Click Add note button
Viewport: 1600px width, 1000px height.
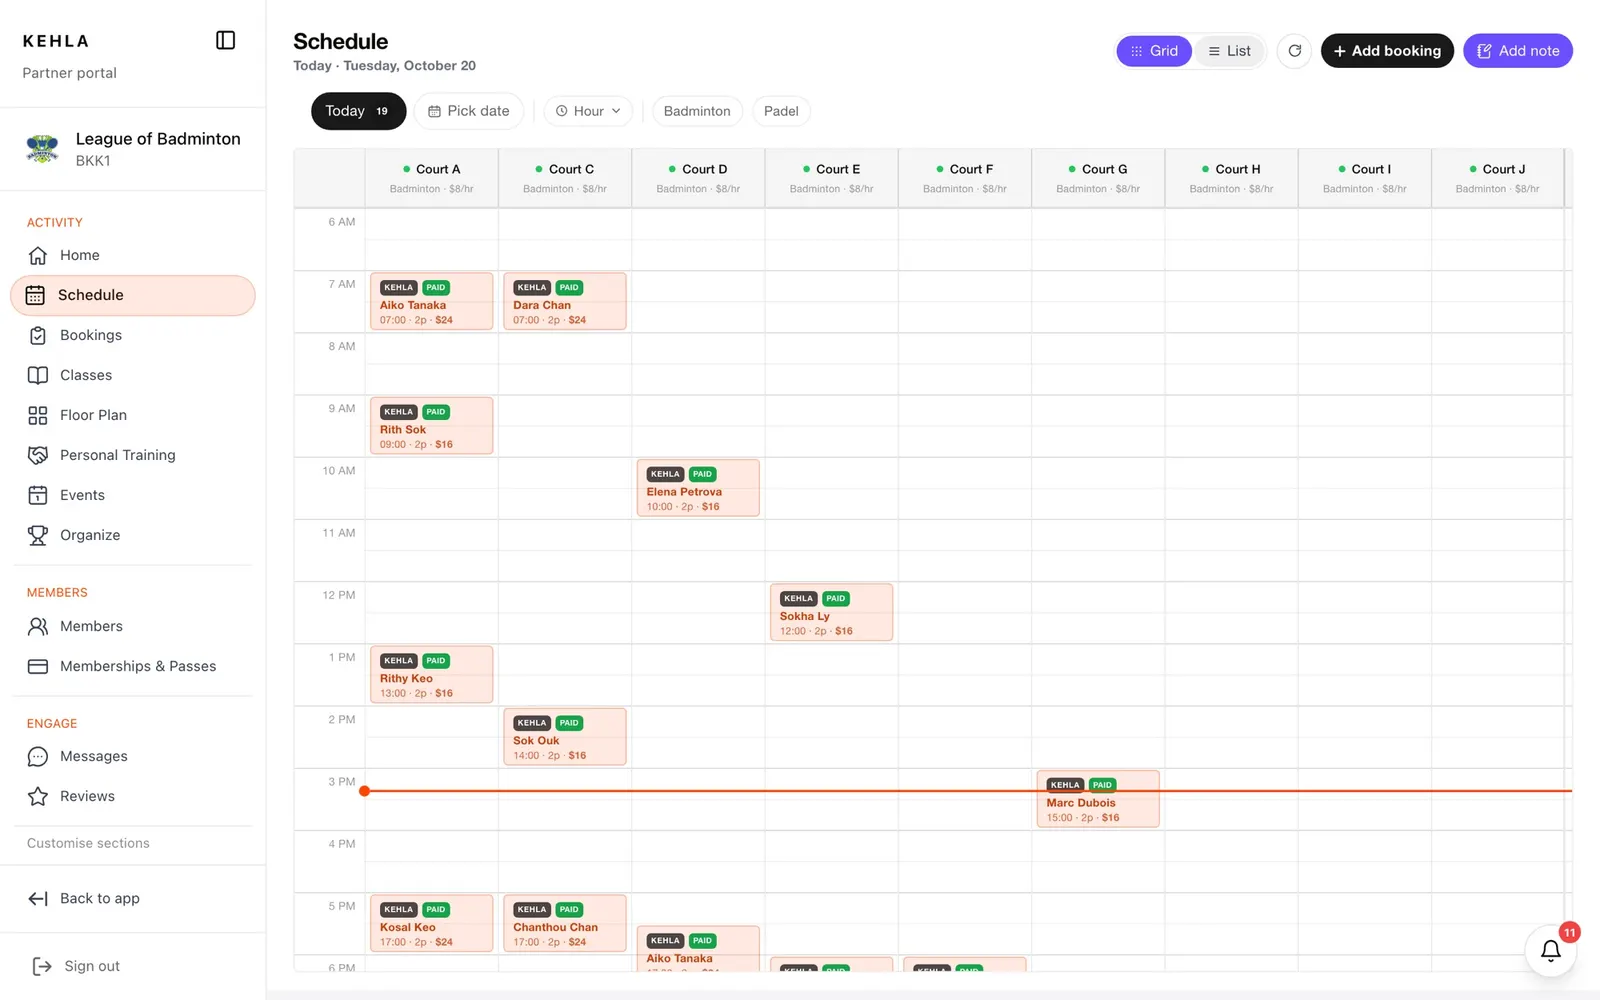[1518, 51]
